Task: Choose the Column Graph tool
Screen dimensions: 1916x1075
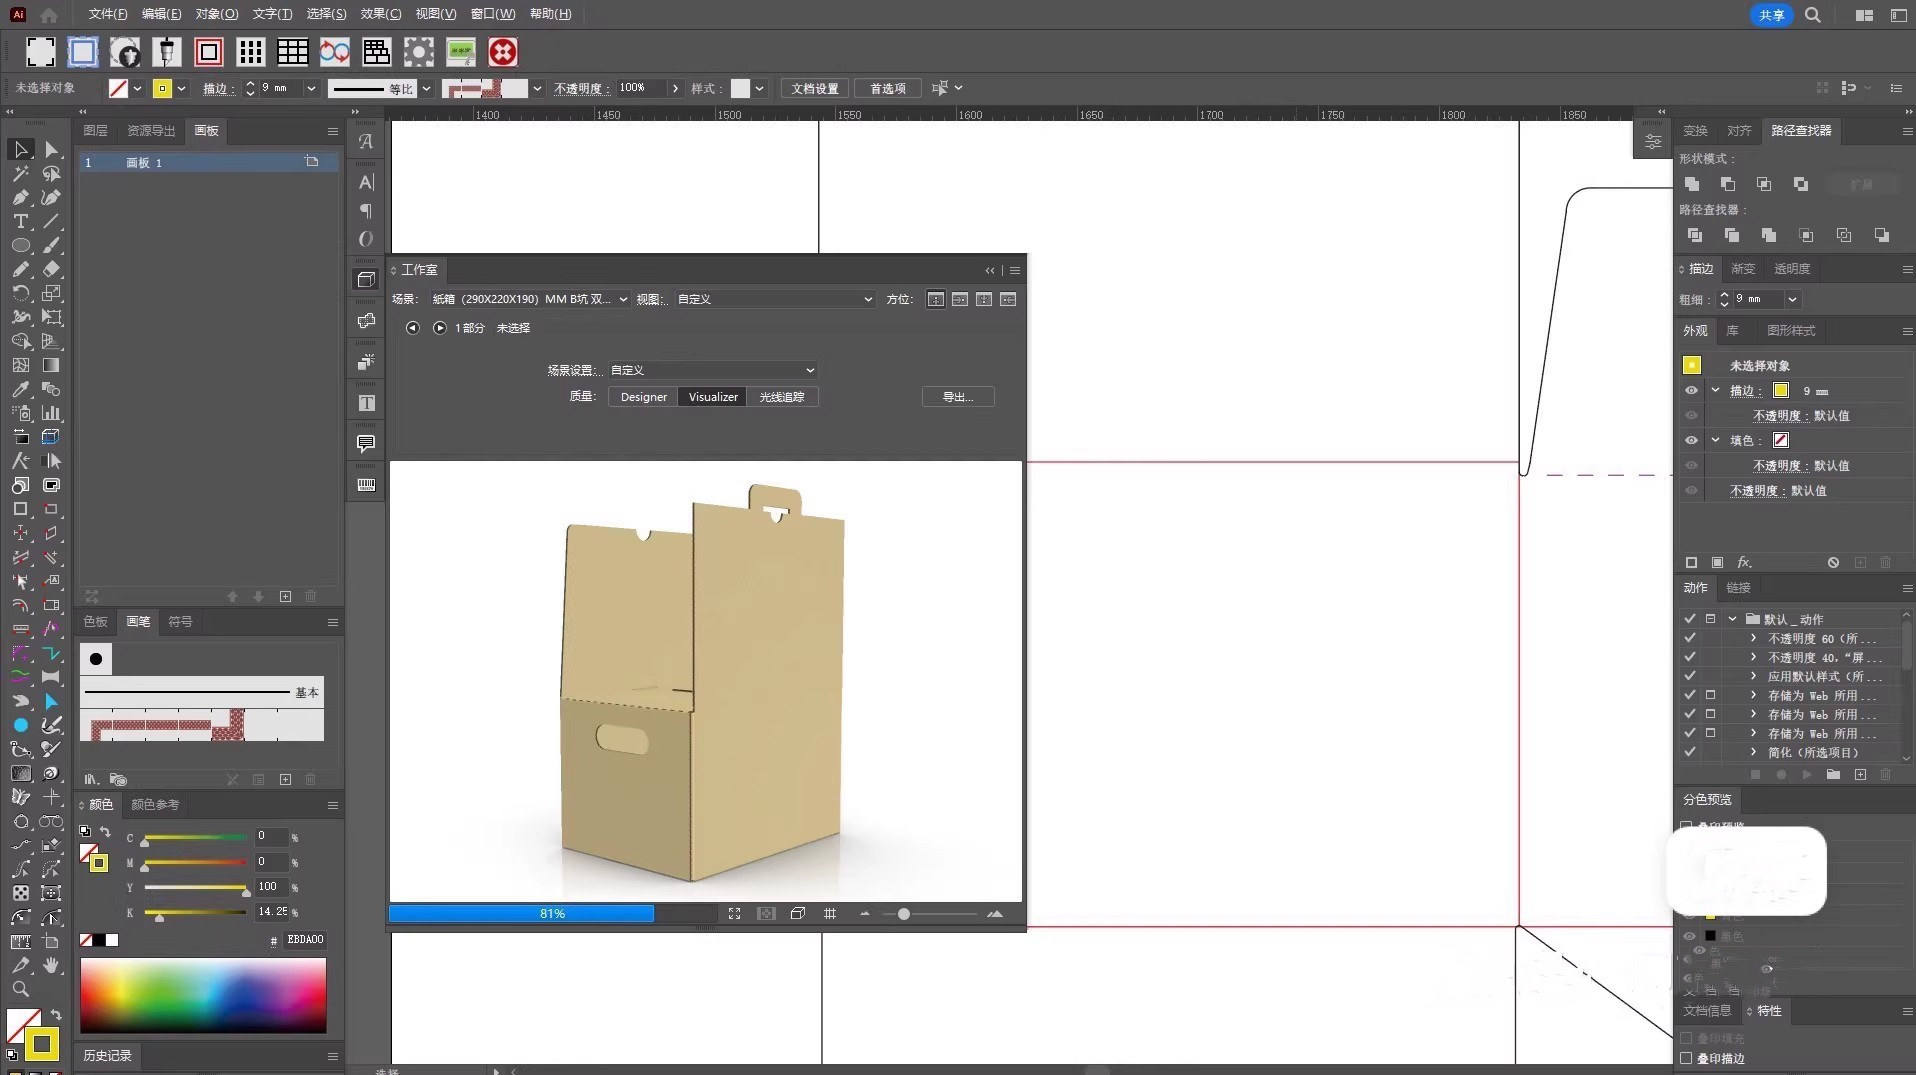Action: coord(52,413)
